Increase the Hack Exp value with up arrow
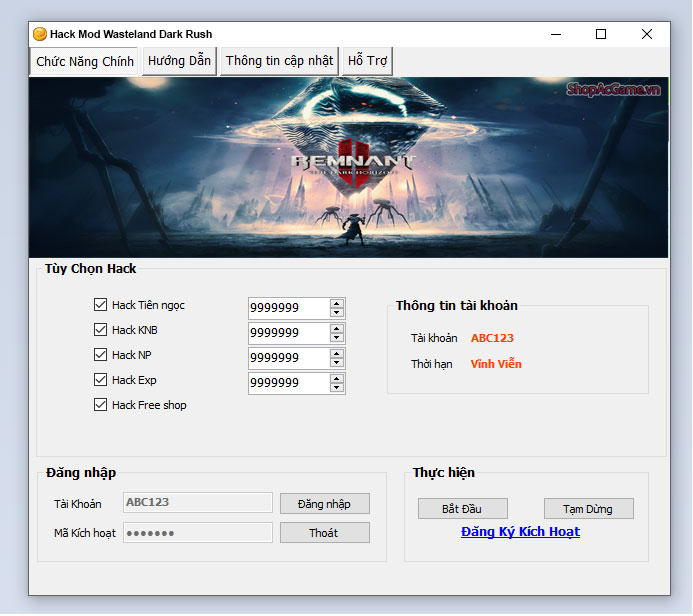693x616 pixels. click(x=337, y=379)
